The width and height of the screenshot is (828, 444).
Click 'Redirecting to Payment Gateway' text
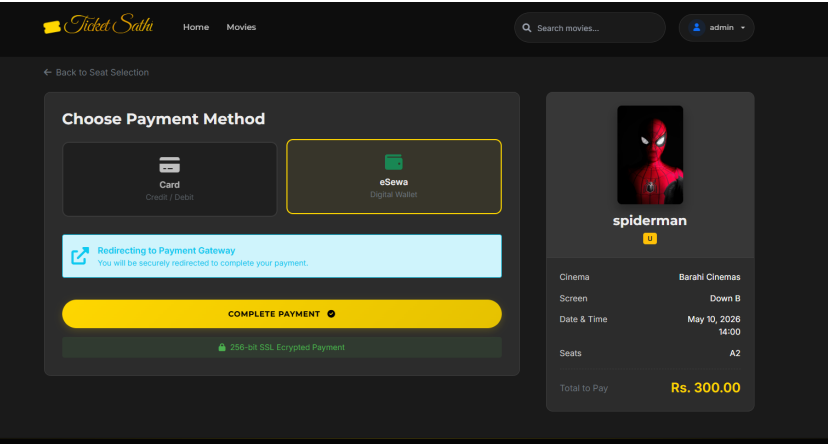166,251
